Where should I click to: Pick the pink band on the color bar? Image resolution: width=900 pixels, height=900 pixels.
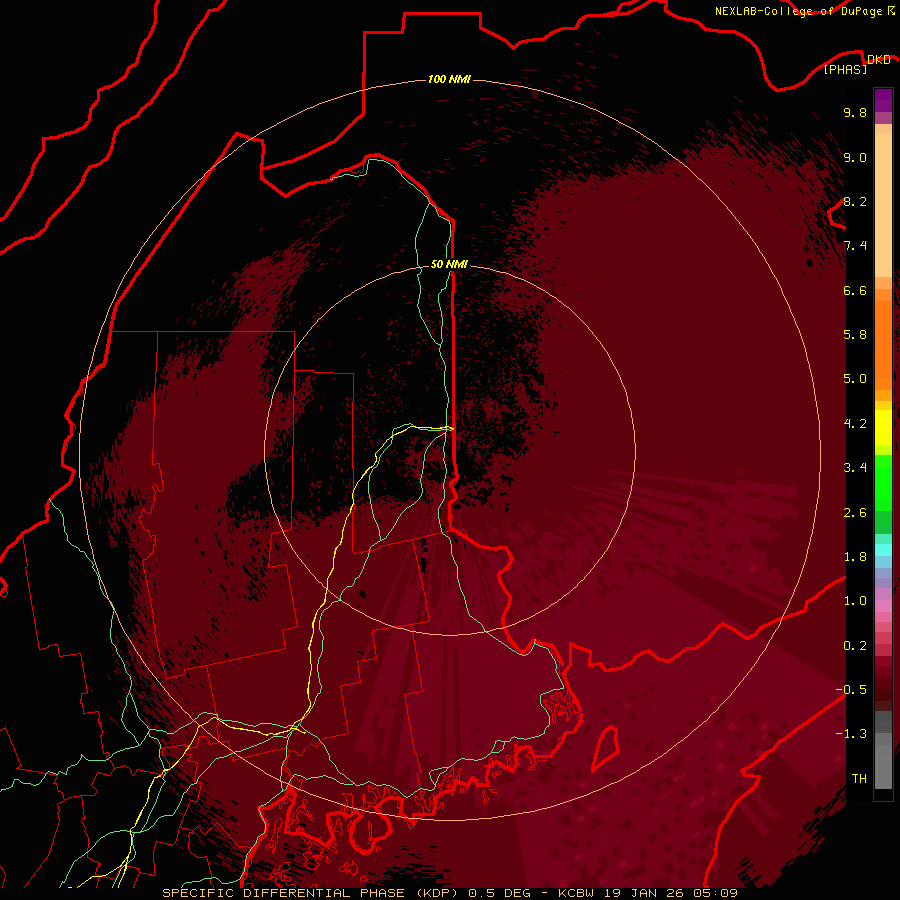pos(883,606)
